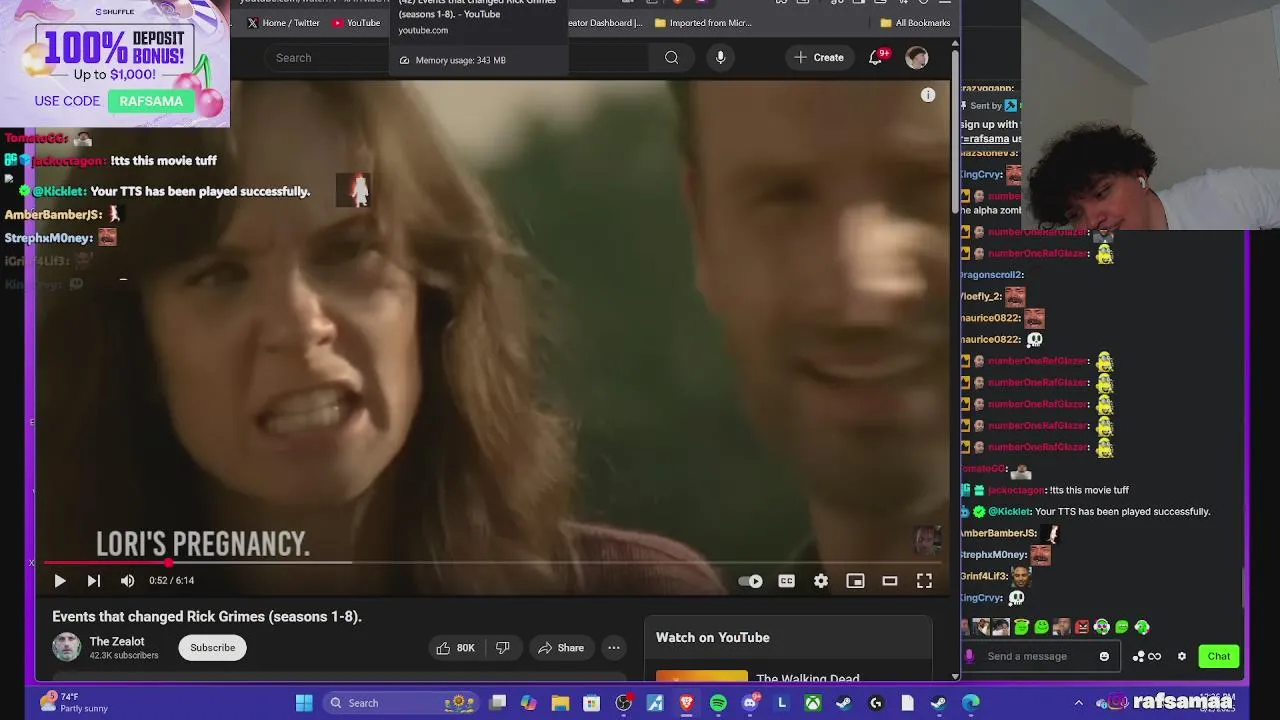Open Discord from taskbar
1280x720 pixels.
pyautogui.click(x=750, y=703)
